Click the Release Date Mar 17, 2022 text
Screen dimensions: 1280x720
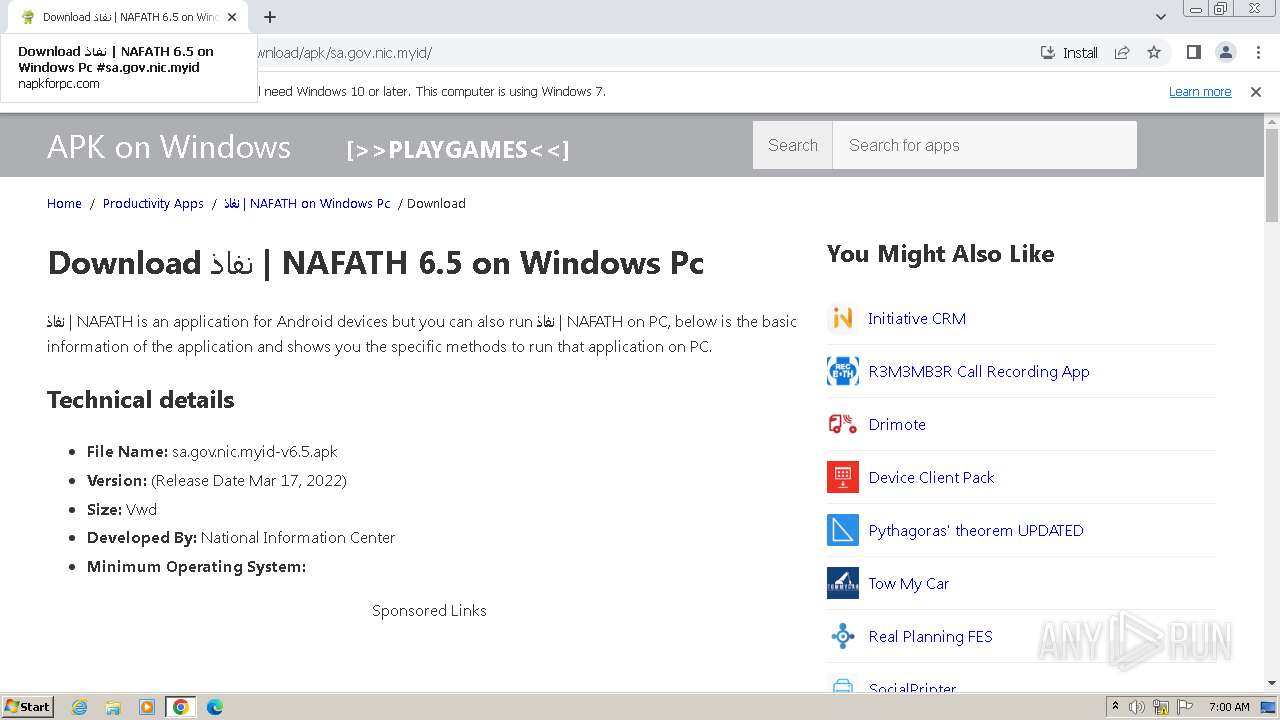[x=249, y=481]
